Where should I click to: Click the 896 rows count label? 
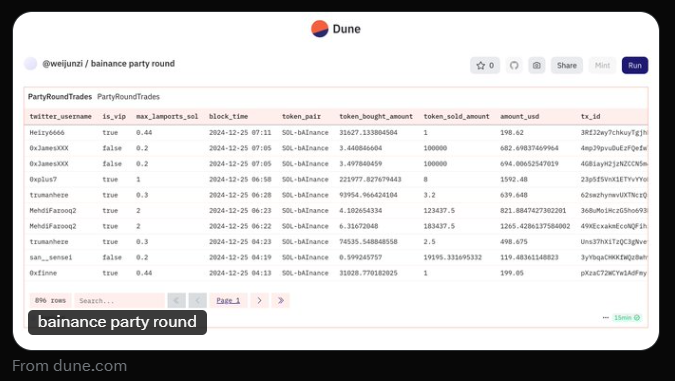(50, 300)
